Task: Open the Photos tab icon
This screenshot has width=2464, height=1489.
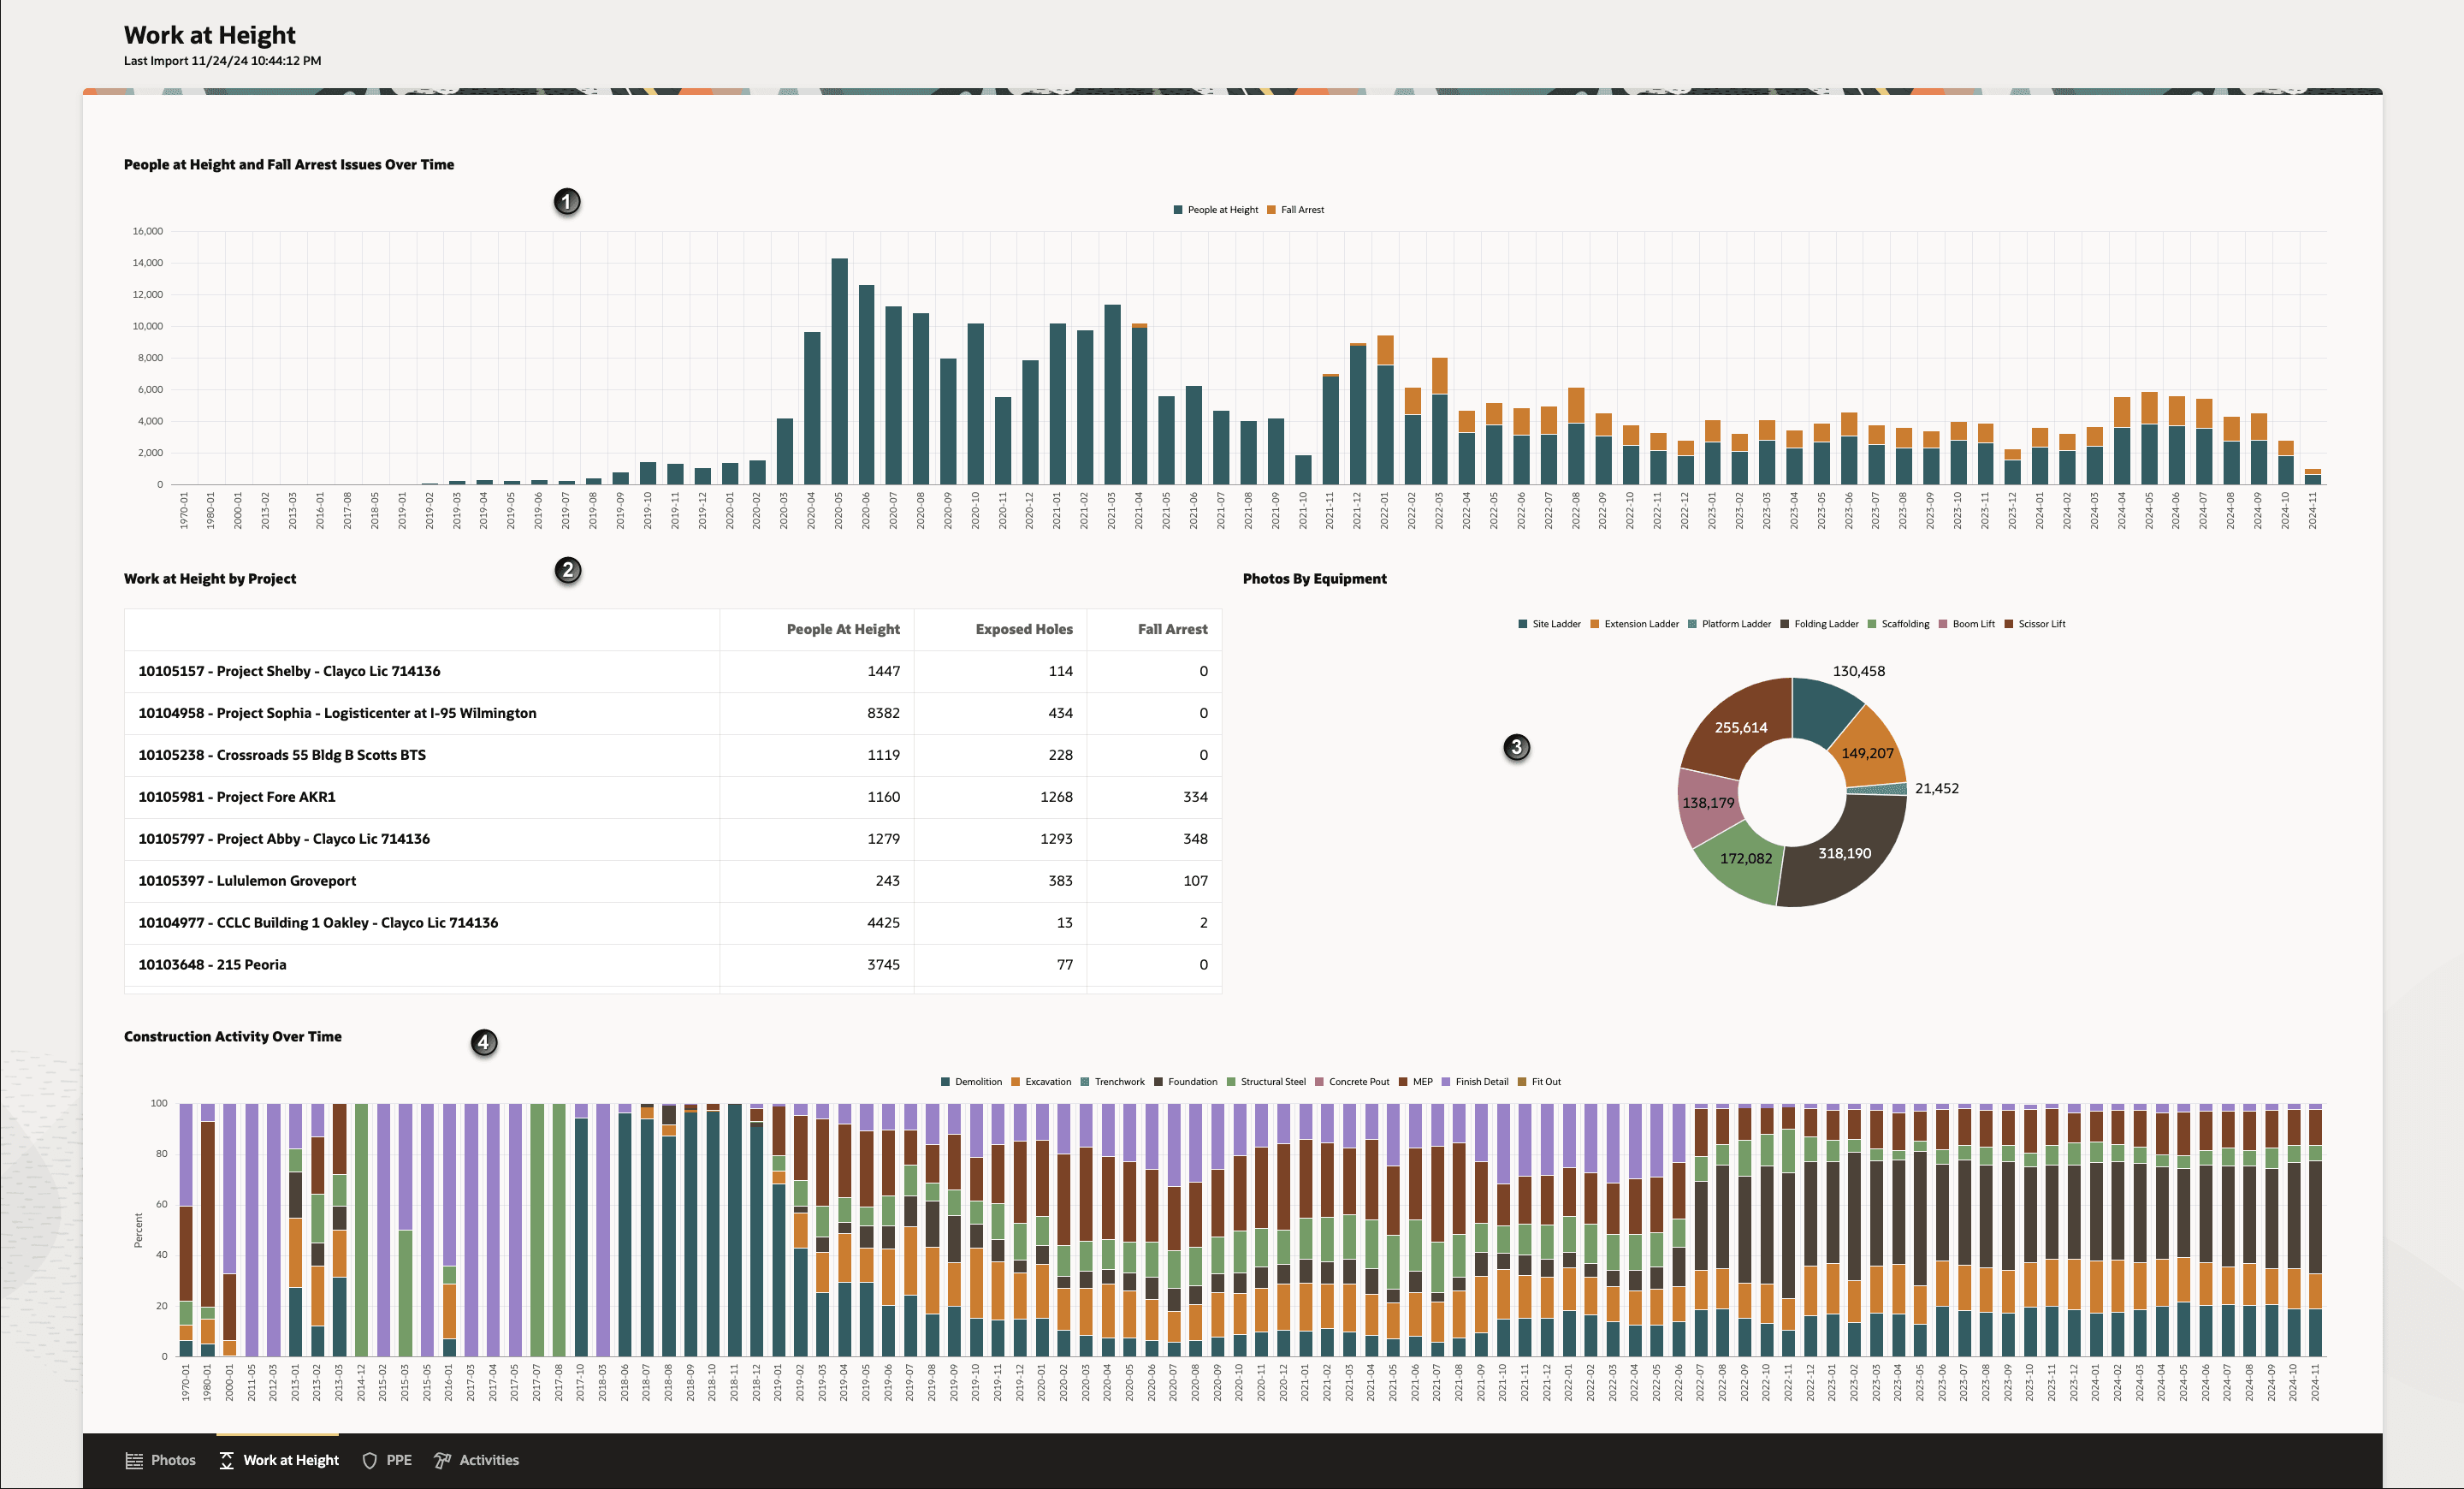Action: (x=134, y=1460)
